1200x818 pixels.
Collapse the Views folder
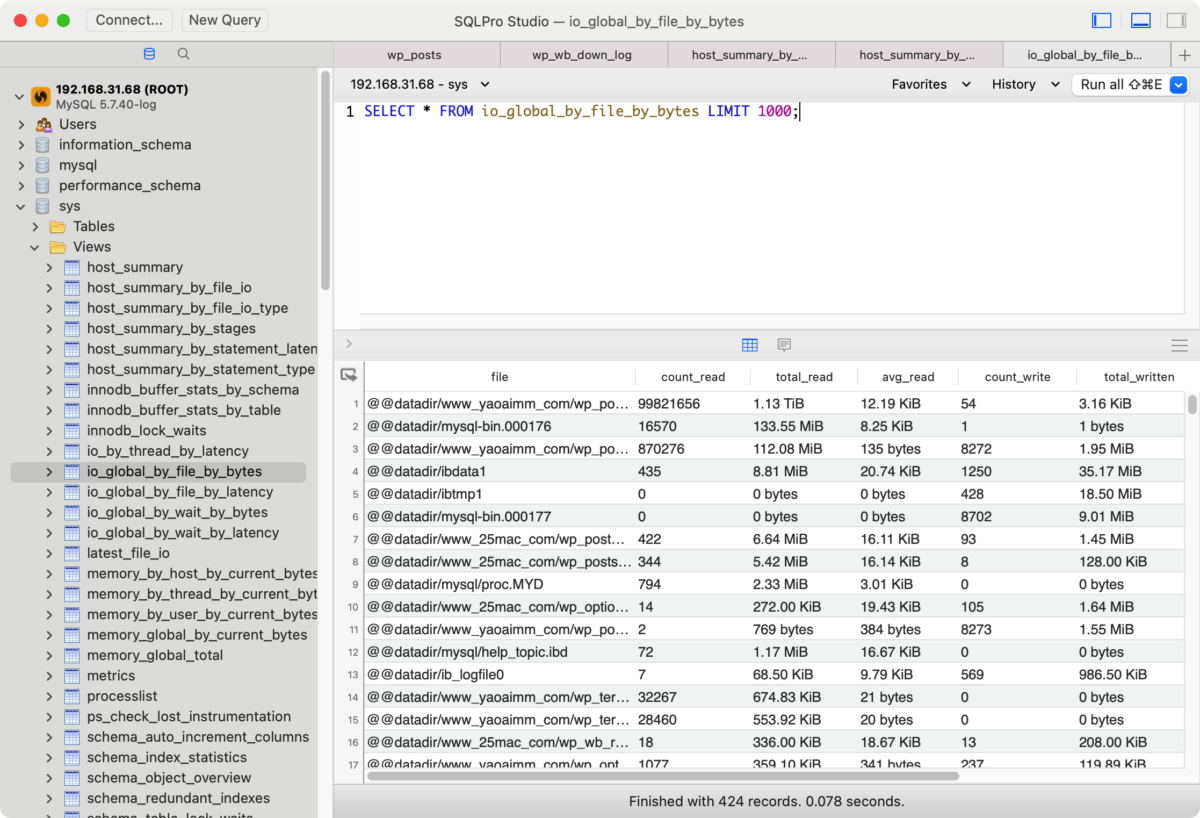tap(35, 247)
